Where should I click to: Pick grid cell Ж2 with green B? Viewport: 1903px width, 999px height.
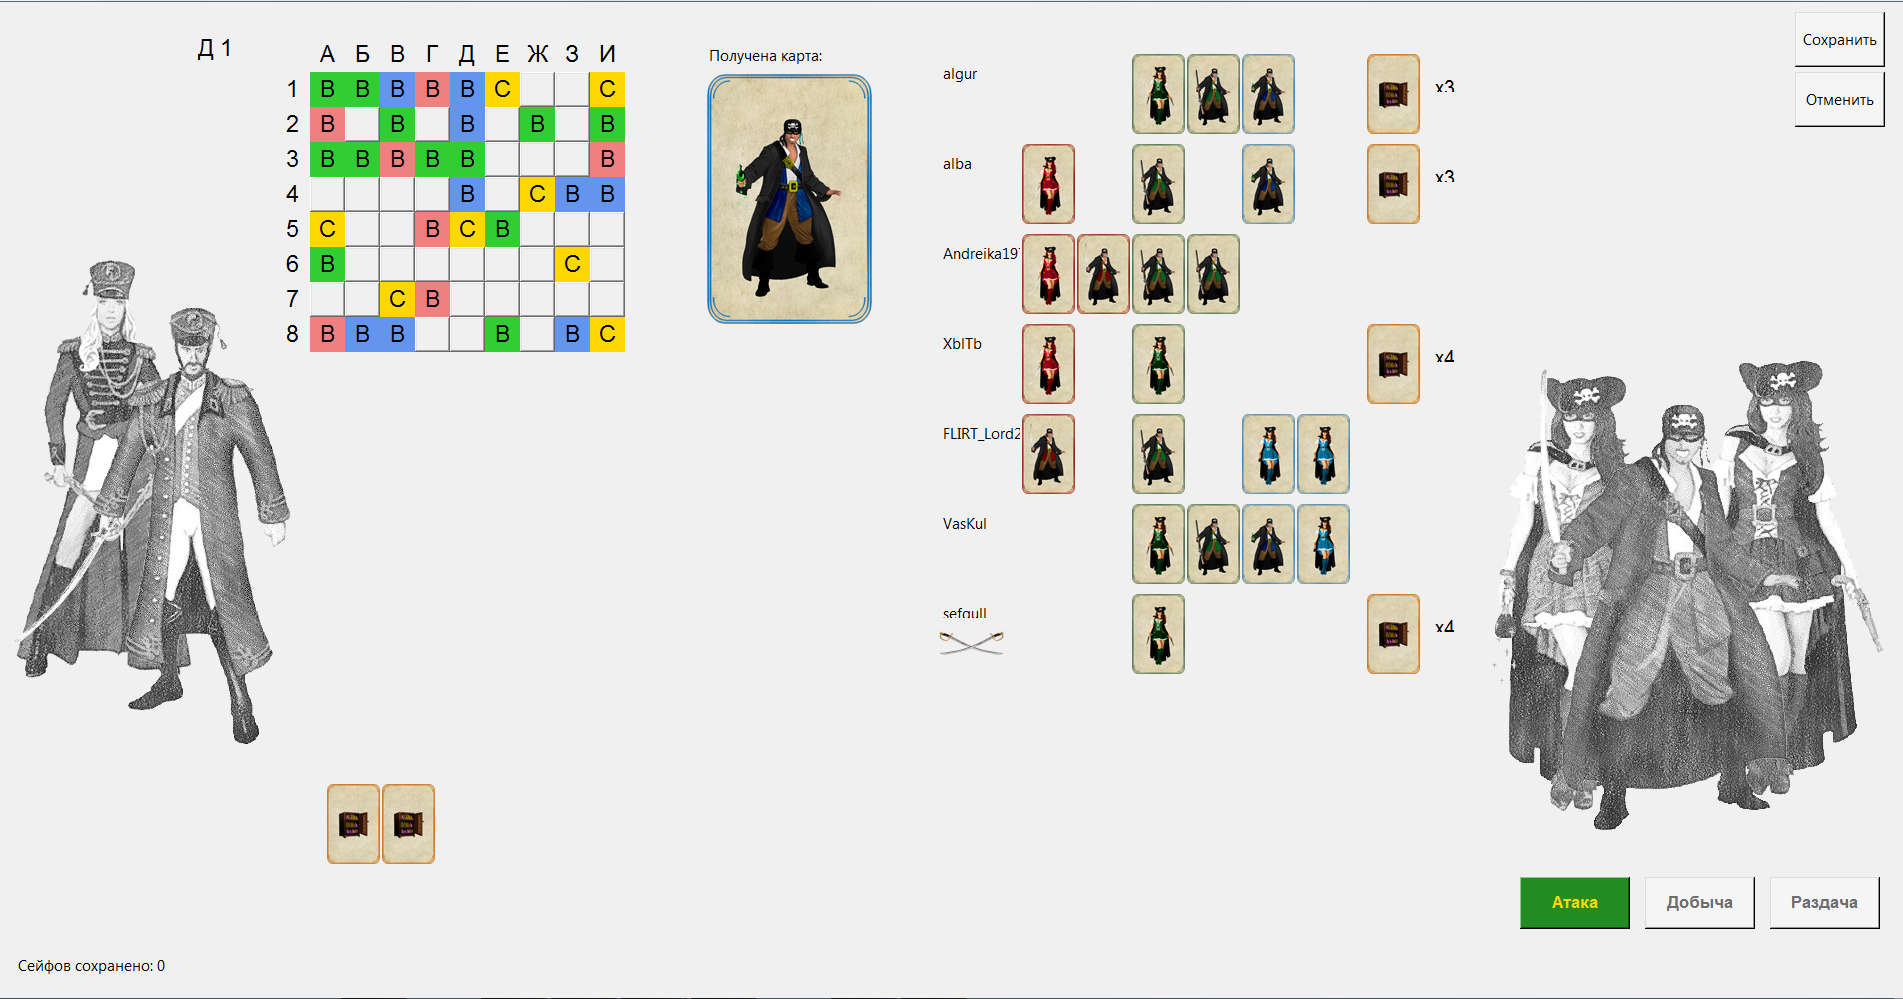pos(537,124)
